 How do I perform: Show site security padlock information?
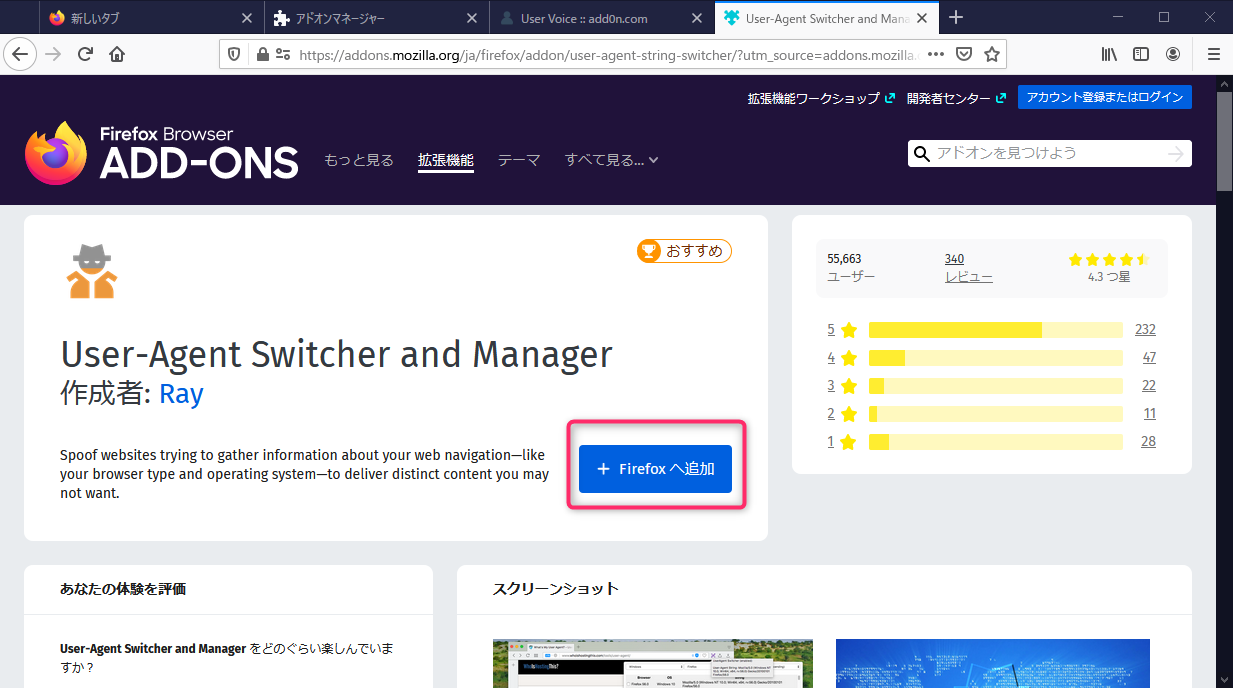pyautogui.click(x=263, y=54)
